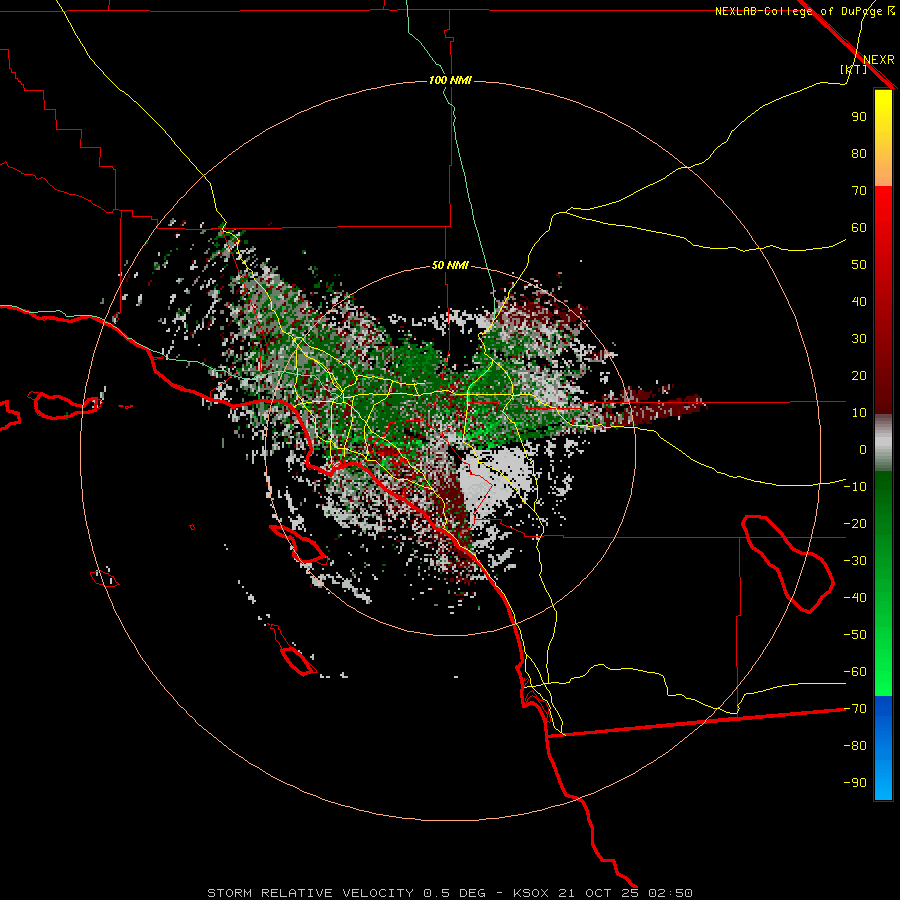Image resolution: width=900 pixels, height=900 pixels.
Task: Click the 0 value on the velocity scale
Action: coord(863,450)
